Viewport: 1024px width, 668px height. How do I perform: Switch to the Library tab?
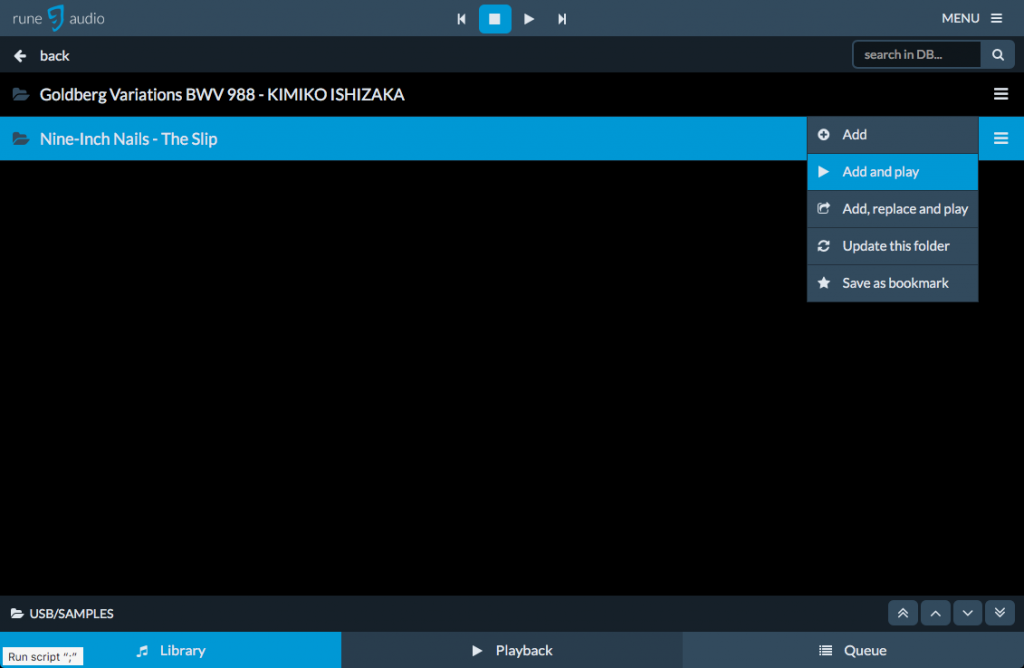coord(170,650)
